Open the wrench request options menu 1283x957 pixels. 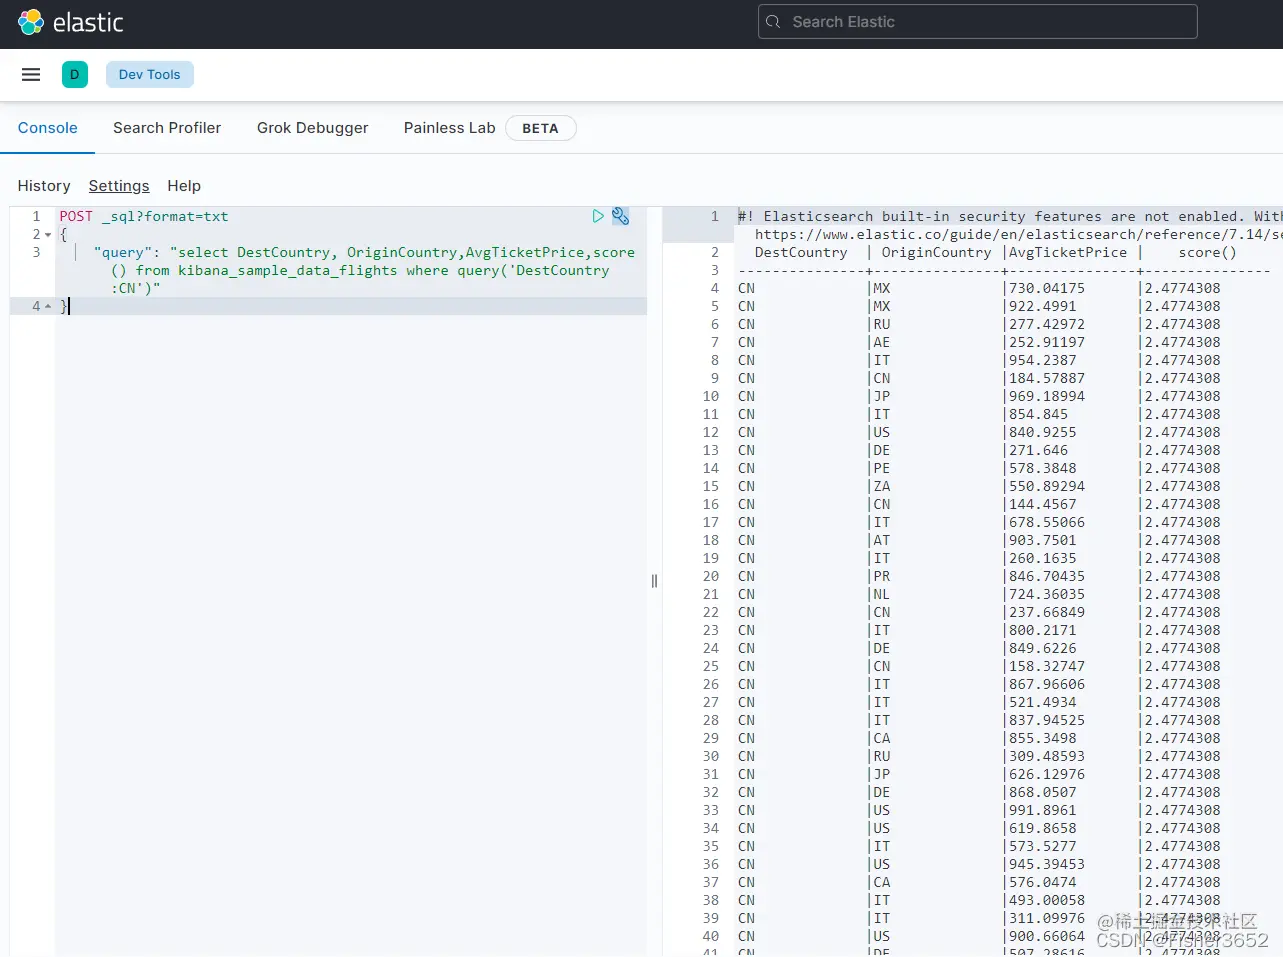(x=620, y=216)
